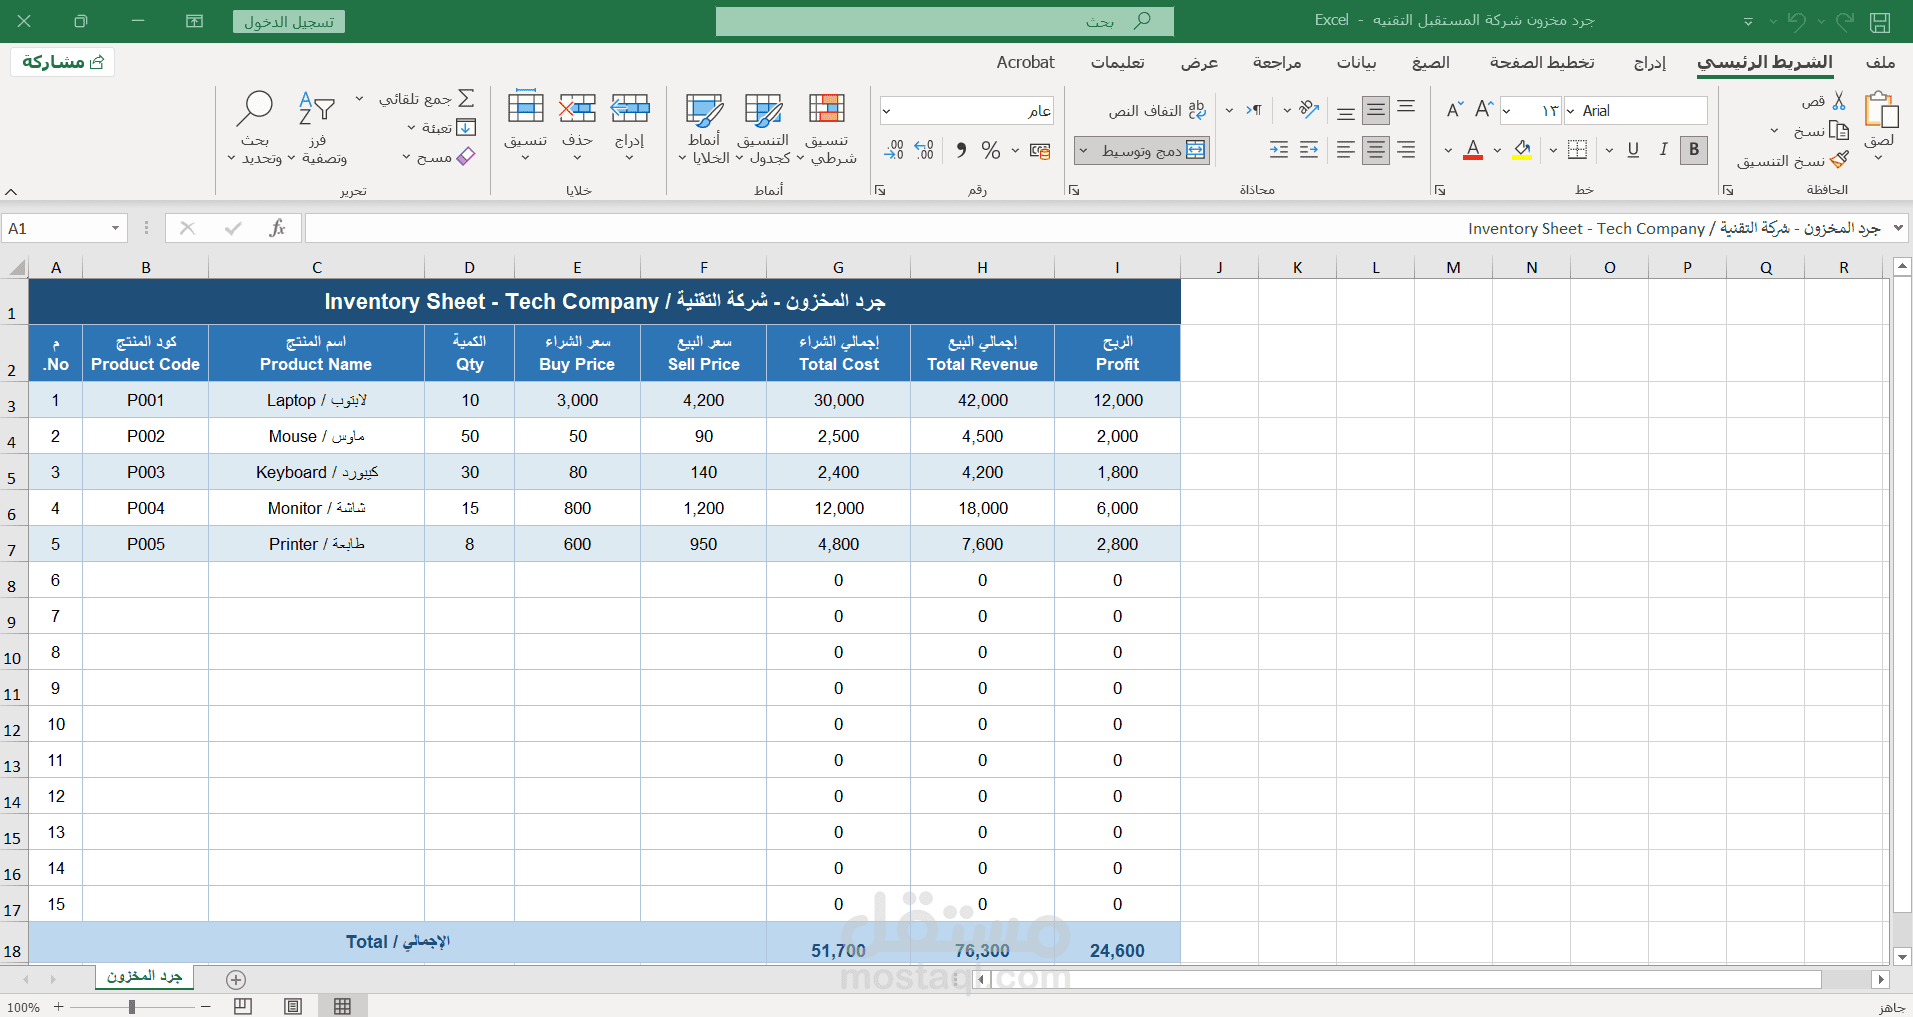
Task: Open the Formulas tab
Action: pos(1431,62)
